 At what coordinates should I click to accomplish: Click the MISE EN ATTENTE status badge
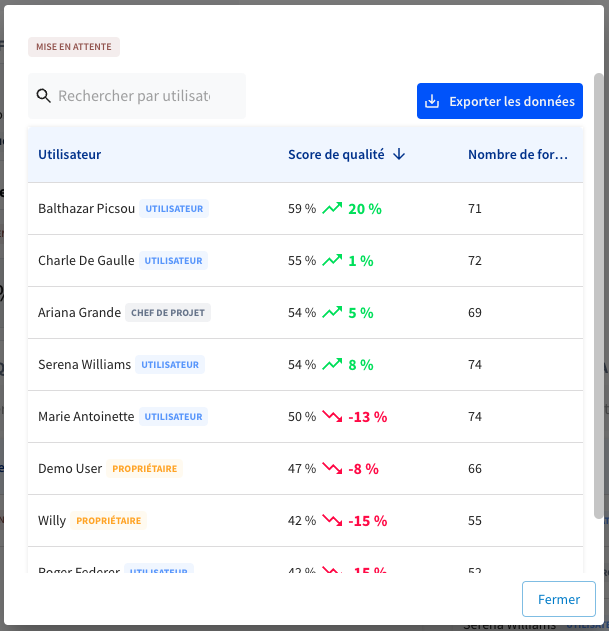74,47
